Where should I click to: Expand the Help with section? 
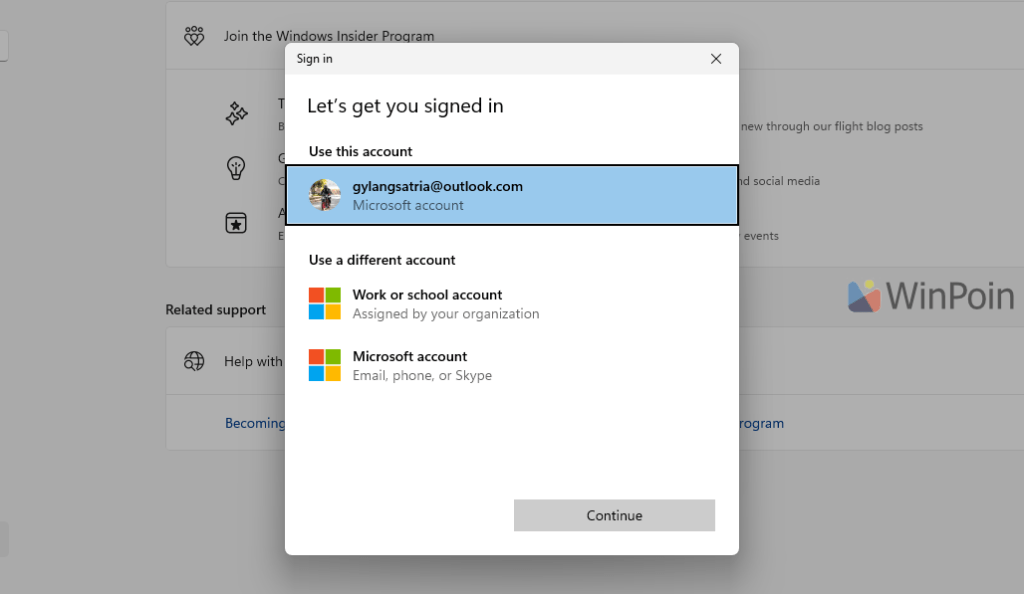click(x=253, y=361)
